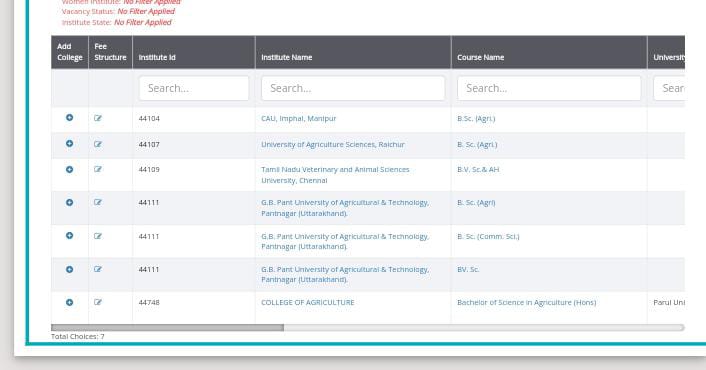The image size is (706, 370).
Task: Click the Institute Id search field
Action: coord(194,88)
